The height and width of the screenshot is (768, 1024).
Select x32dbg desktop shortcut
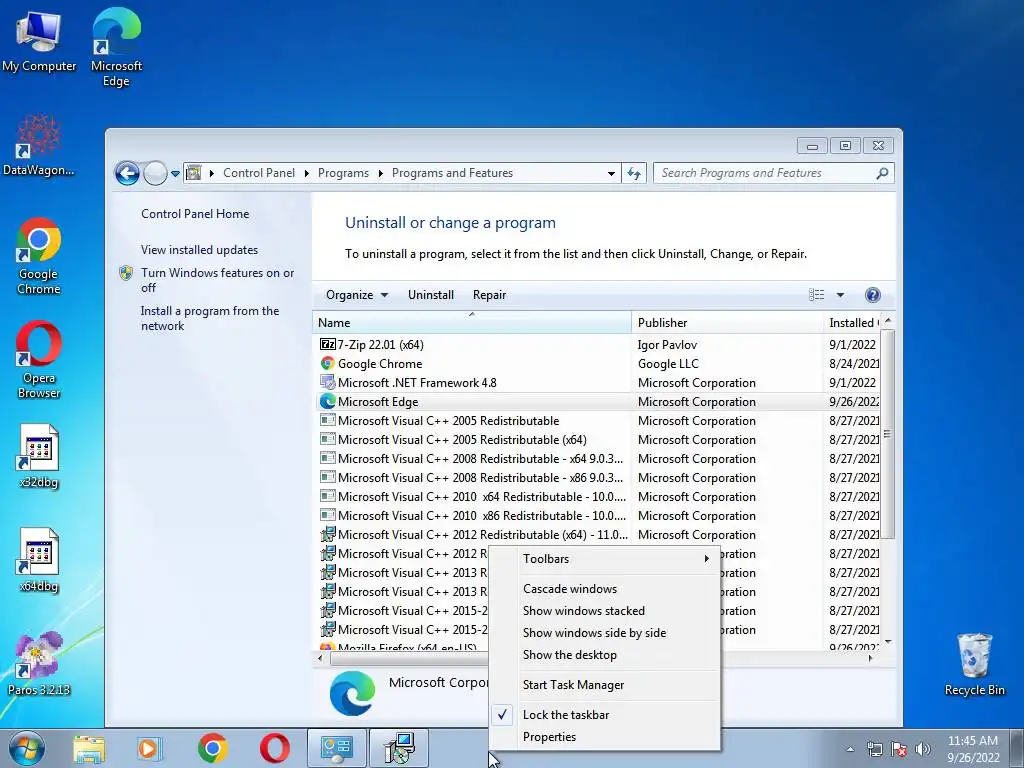coord(39,456)
